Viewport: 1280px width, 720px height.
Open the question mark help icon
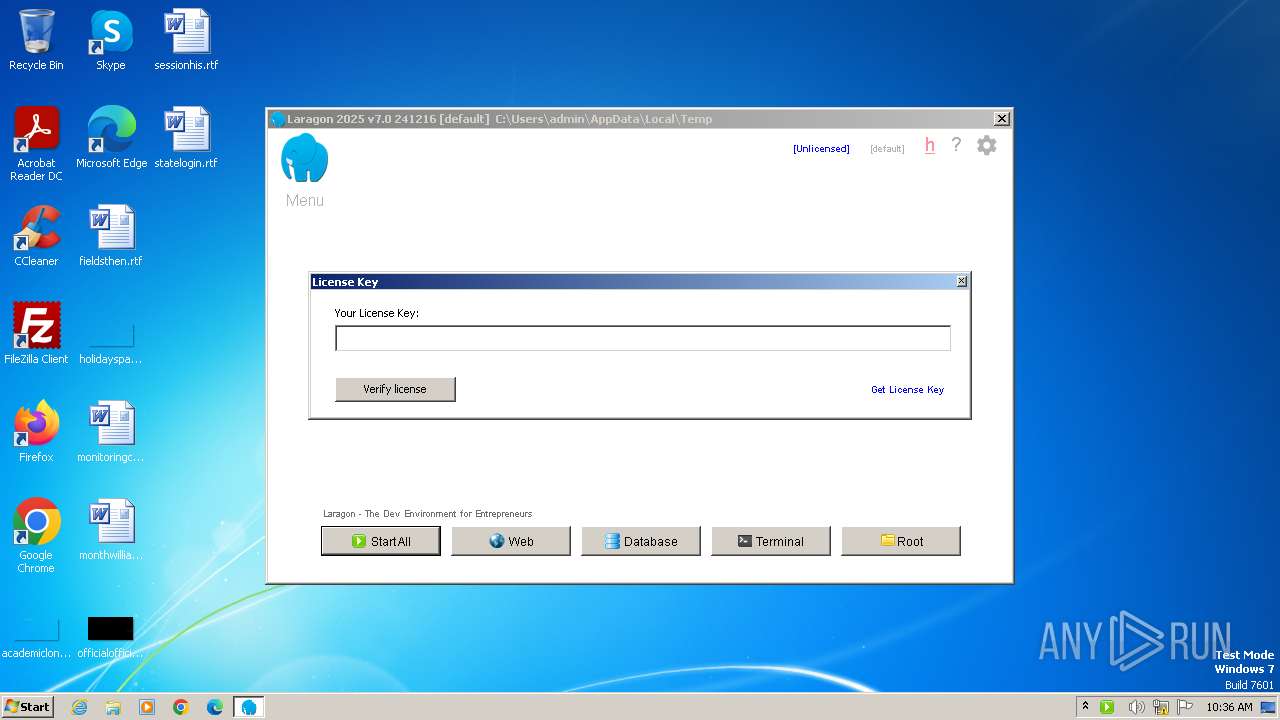pos(956,145)
